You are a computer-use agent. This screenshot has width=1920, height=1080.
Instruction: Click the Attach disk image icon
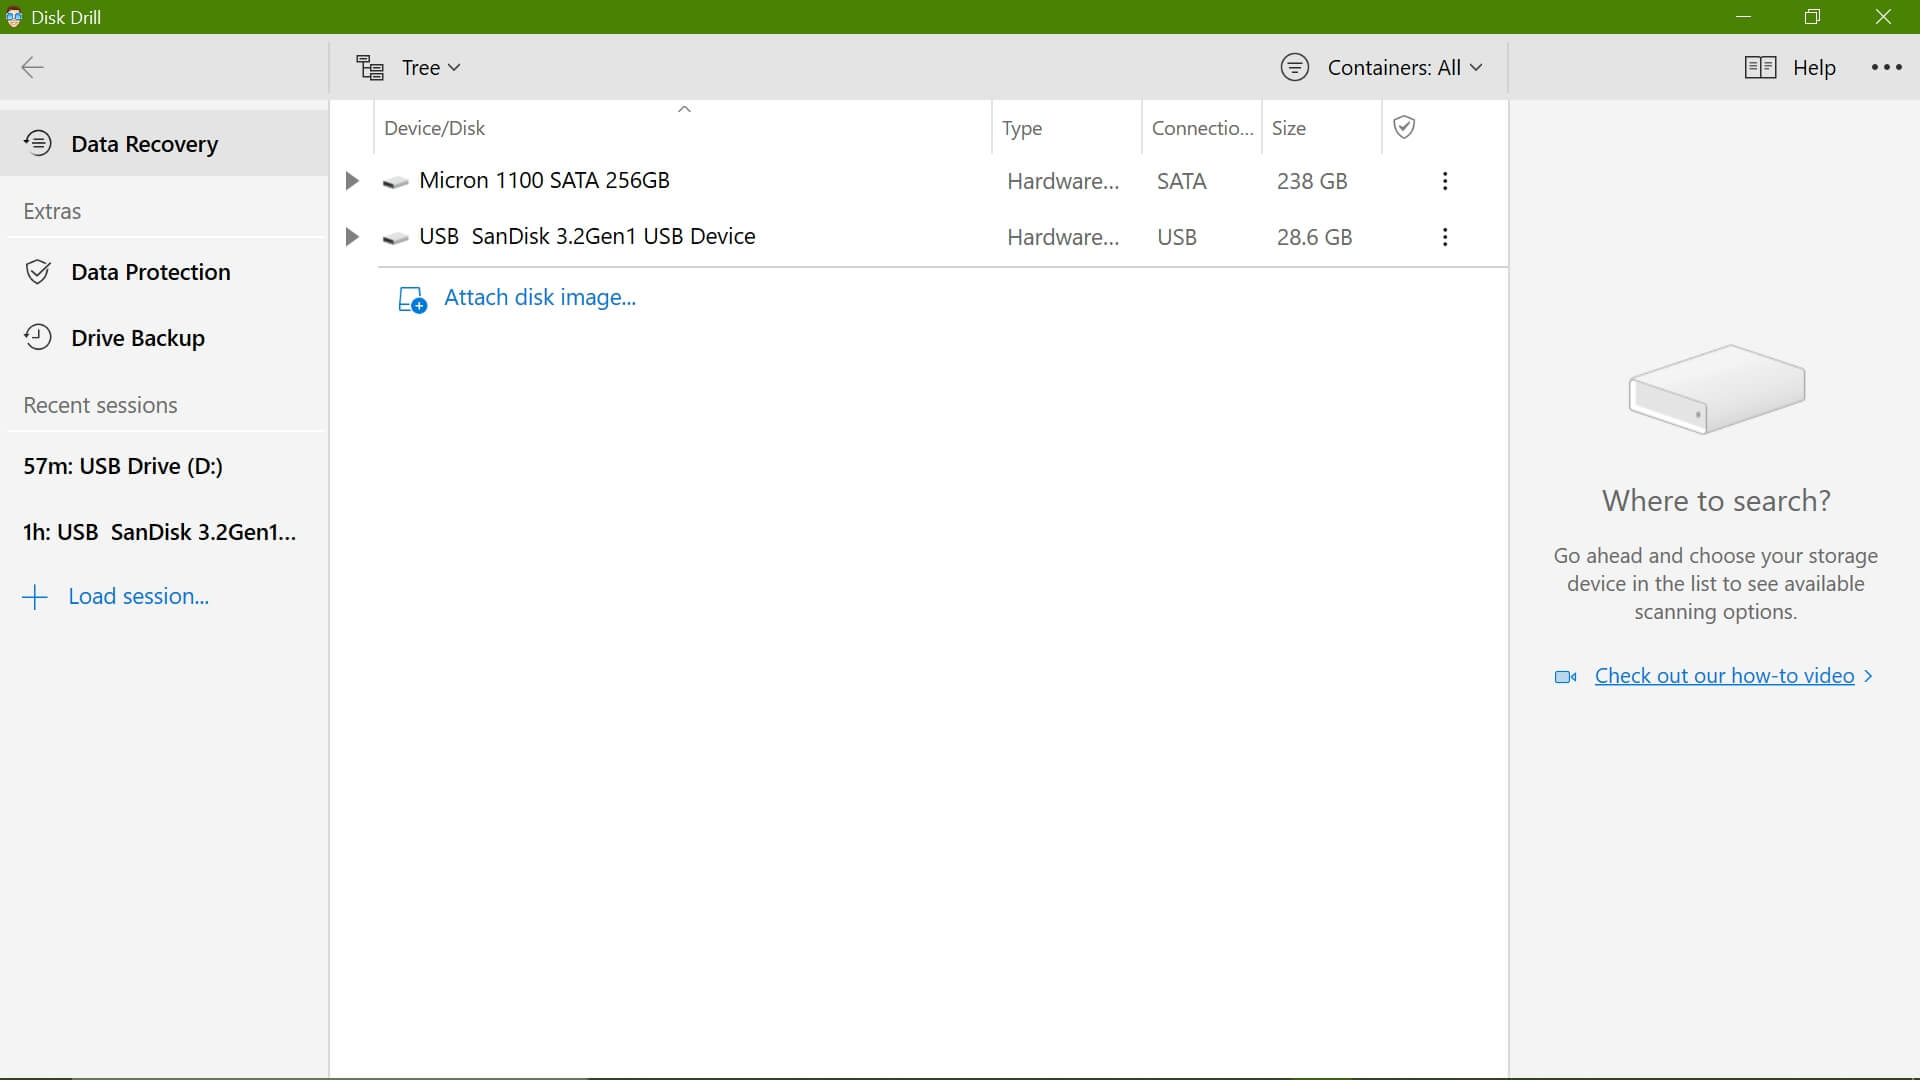[412, 299]
